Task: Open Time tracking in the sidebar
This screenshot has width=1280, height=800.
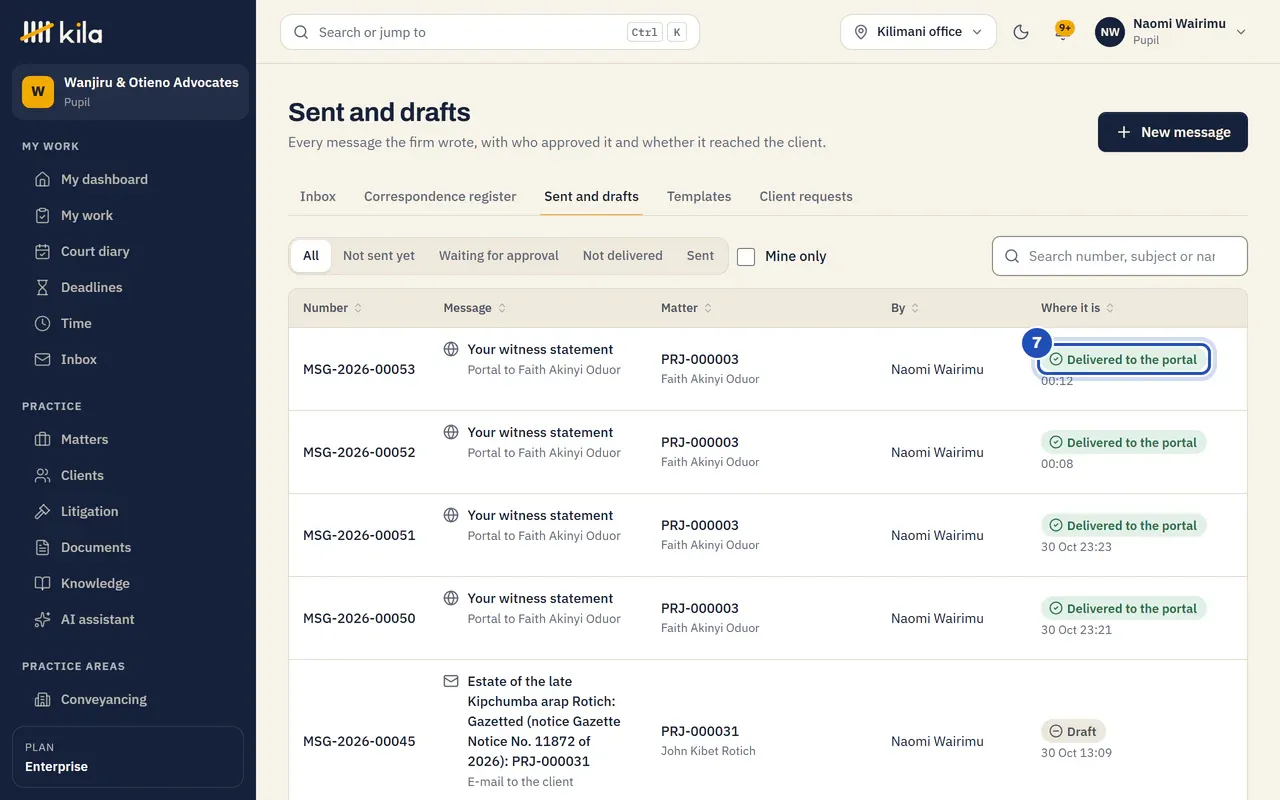Action: point(128,324)
